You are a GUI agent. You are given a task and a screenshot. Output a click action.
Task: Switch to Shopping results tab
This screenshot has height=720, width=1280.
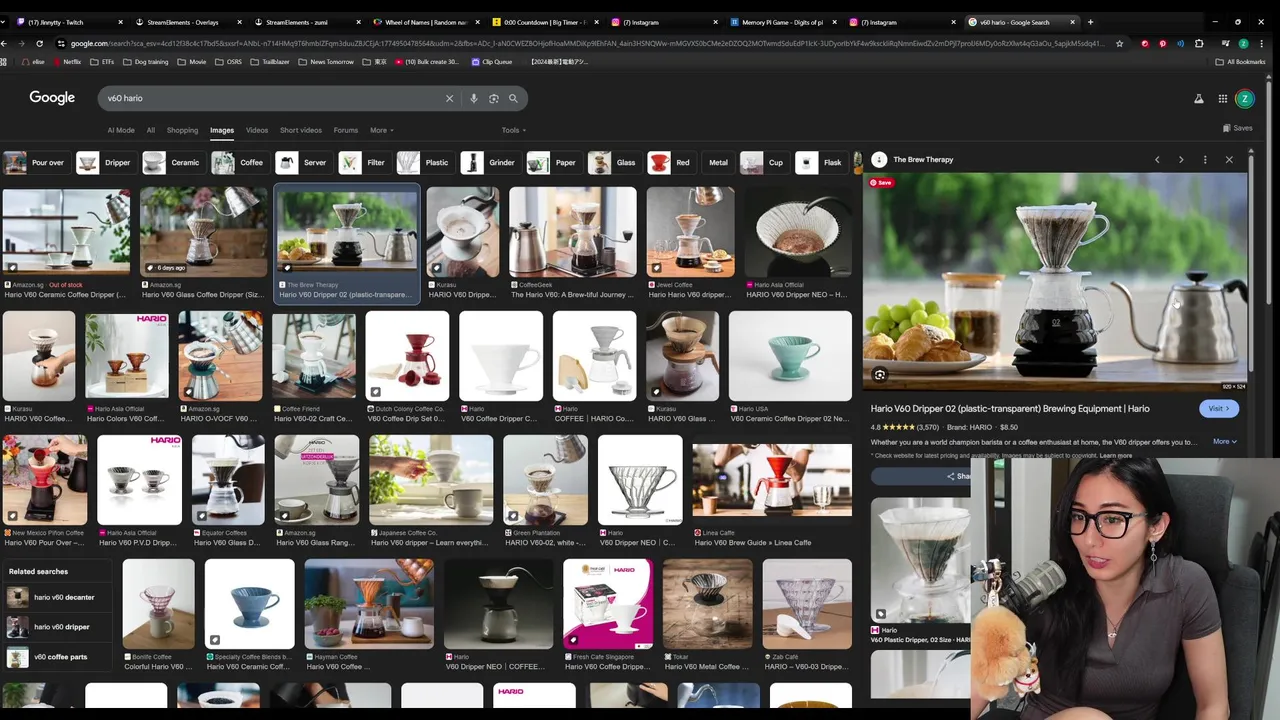(182, 130)
